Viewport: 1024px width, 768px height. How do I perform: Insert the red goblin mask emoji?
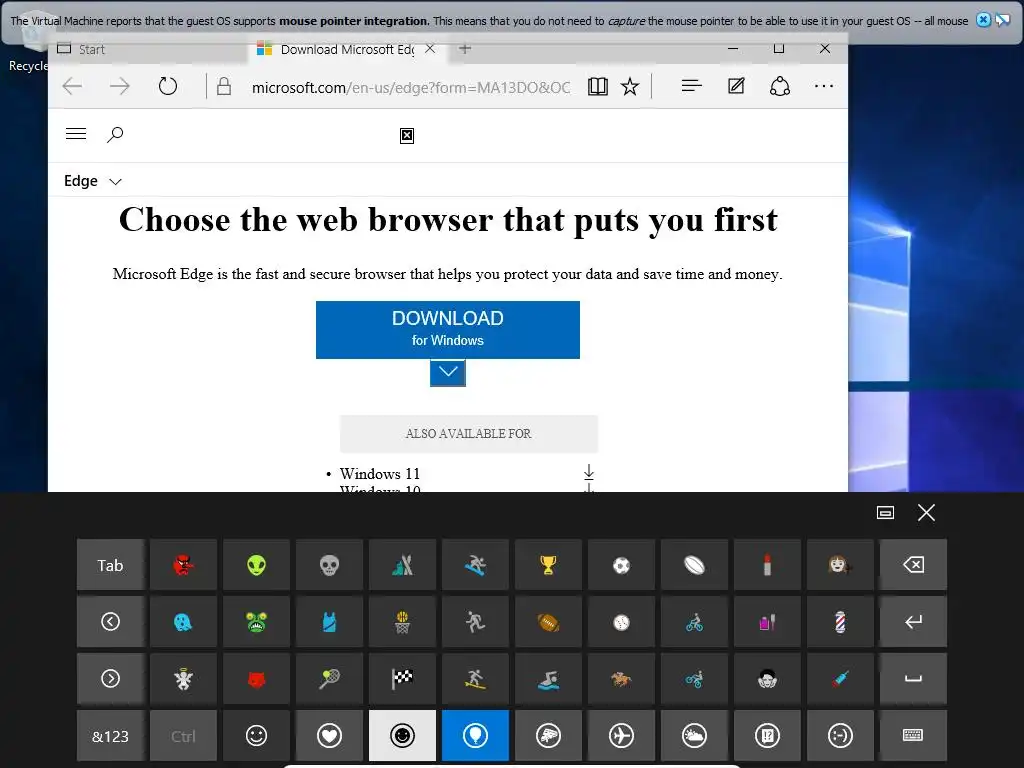[x=184, y=565]
